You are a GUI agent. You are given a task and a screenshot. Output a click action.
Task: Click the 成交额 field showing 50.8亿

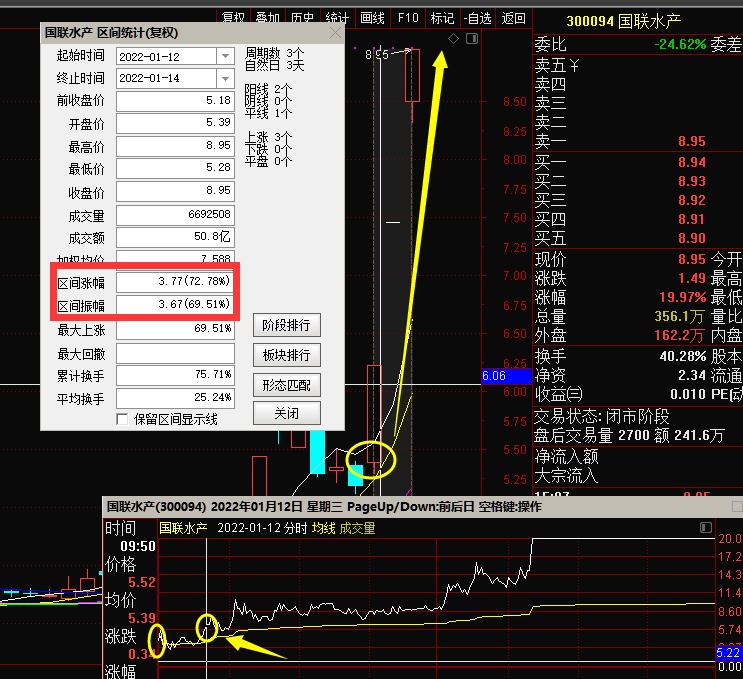pos(175,236)
